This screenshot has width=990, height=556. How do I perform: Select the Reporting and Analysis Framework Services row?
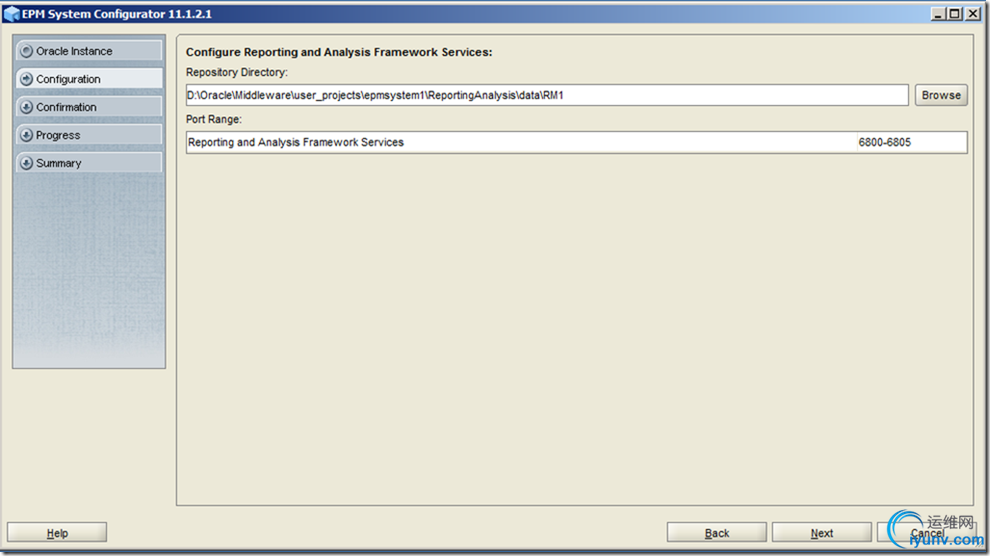click(576, 143)
